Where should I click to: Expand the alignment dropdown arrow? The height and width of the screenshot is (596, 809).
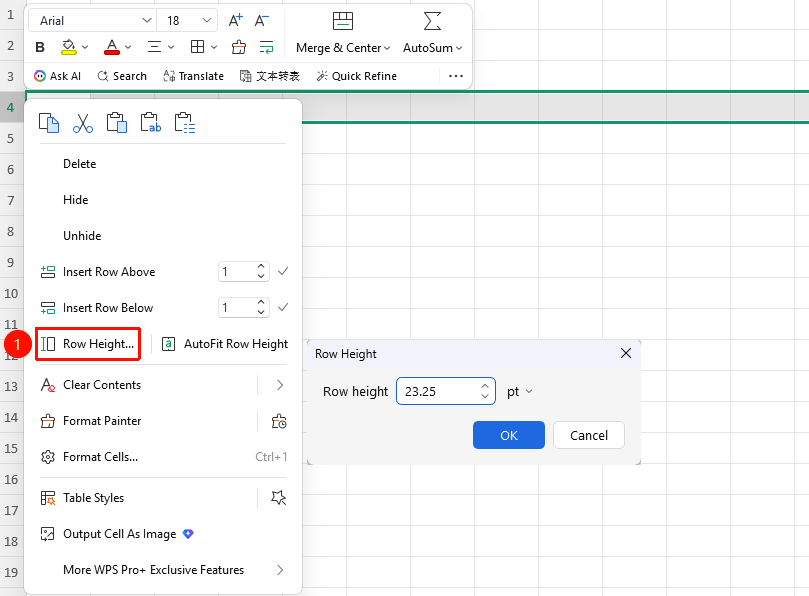pyautogui.click(x=171, y=47)
